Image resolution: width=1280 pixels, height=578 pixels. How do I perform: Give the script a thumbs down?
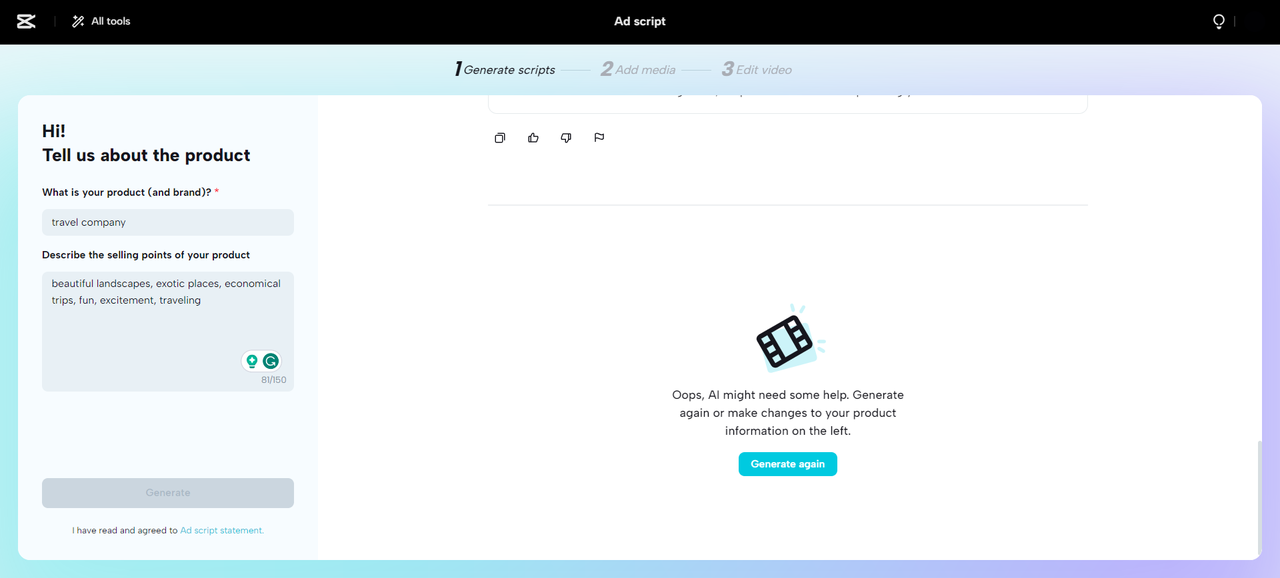566,137
